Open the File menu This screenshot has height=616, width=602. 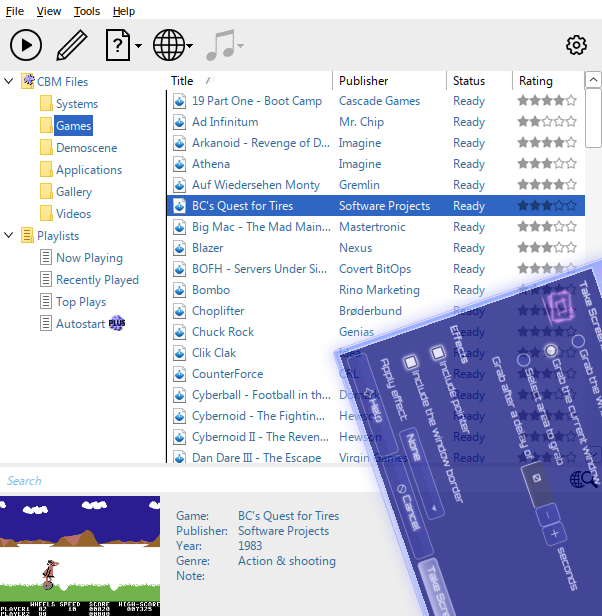click(15, 11)
